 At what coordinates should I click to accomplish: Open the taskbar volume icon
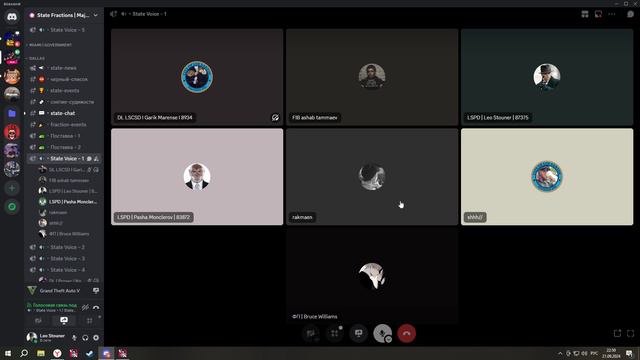pos(584,353)
